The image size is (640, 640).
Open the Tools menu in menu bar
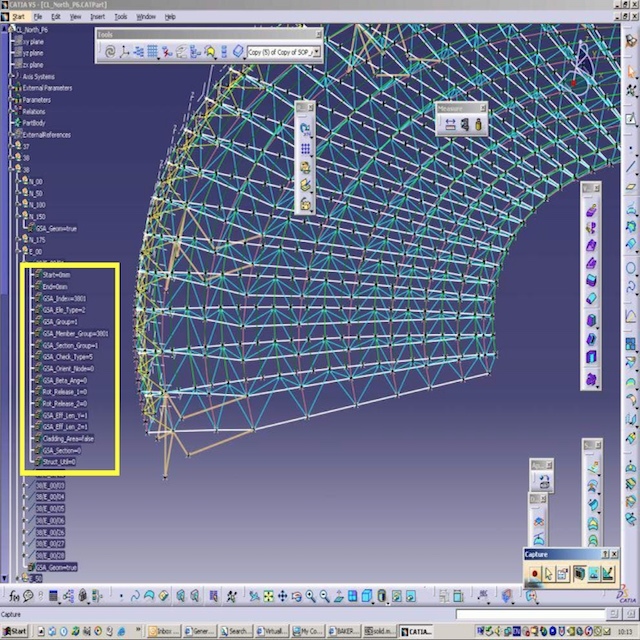pyautogui.click(x=120, y=17)
